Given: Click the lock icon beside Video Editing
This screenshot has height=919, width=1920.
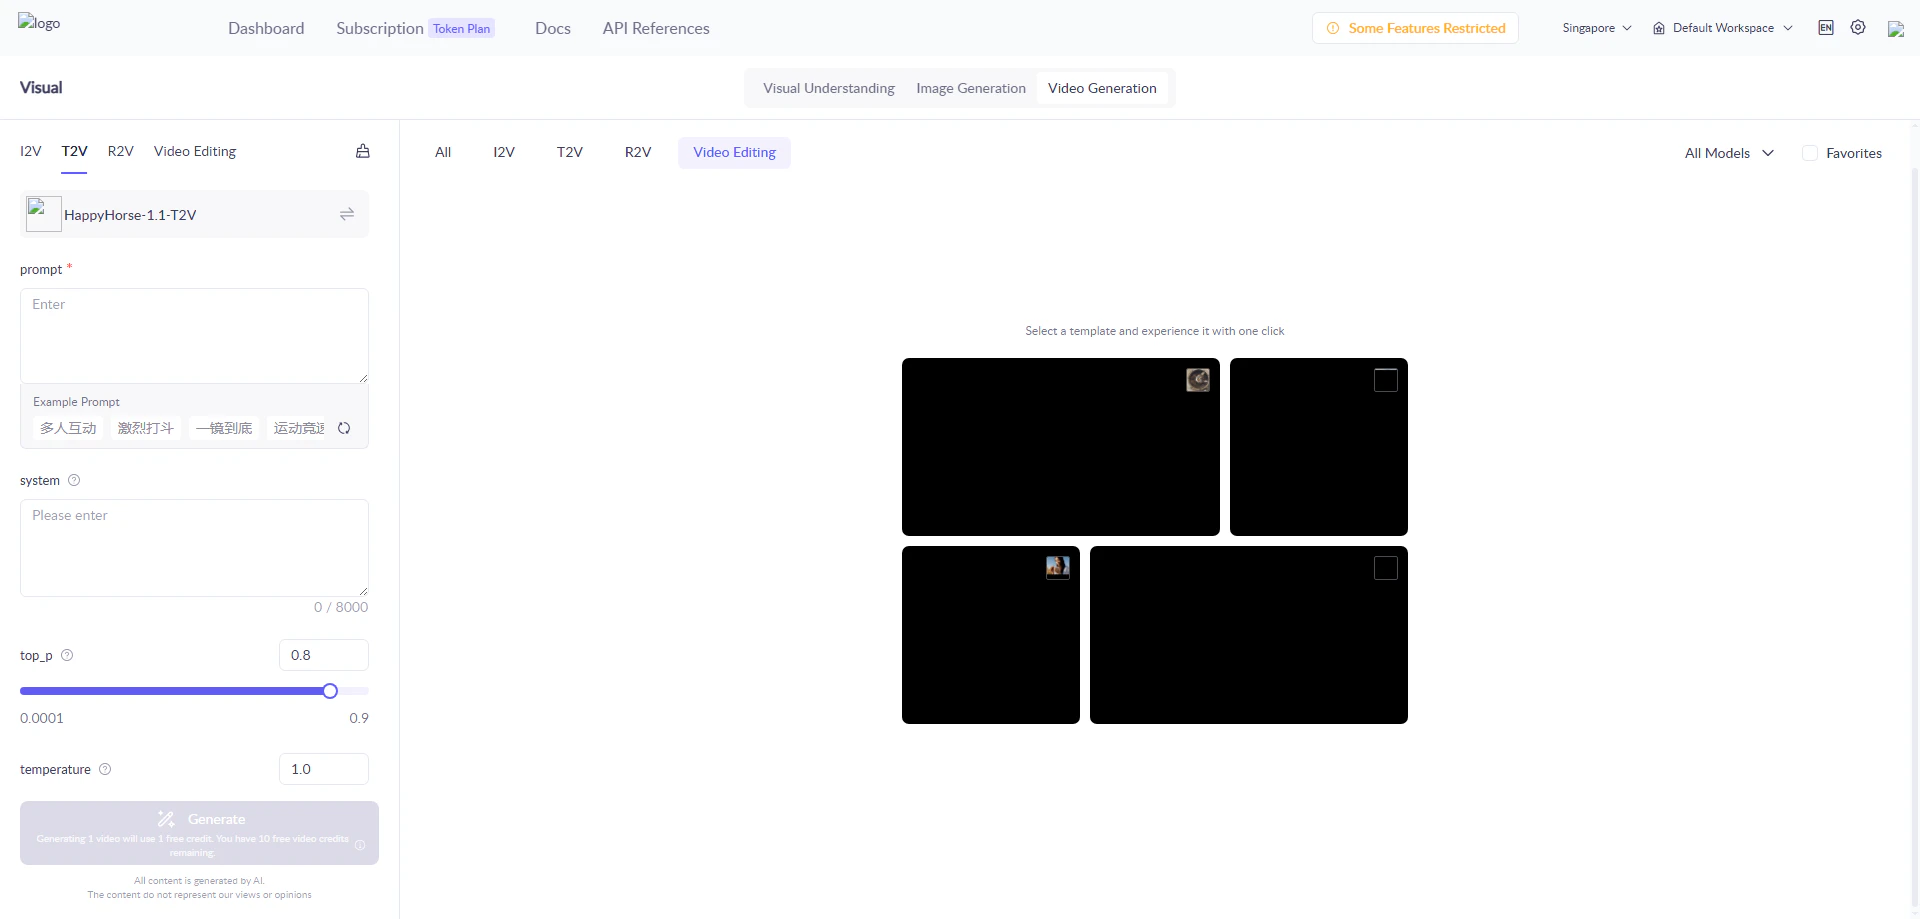Looking at the screenshot, I should (363, 151).
